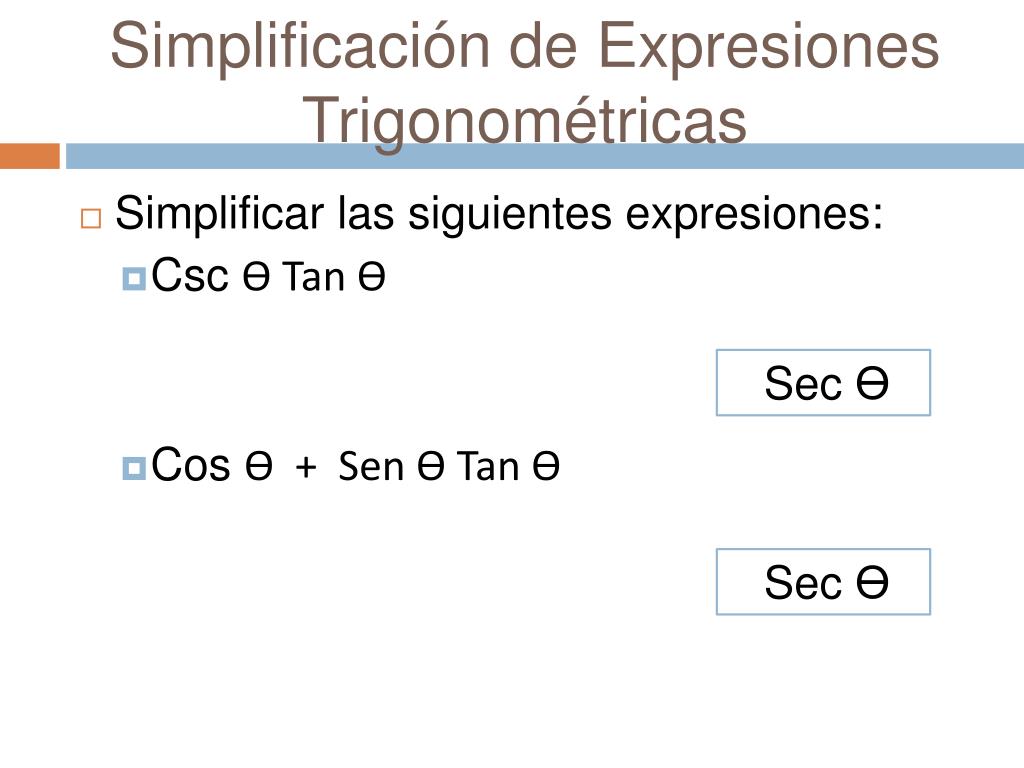
Task: Click theta symbol in first answer box
Action: [x=872, y=383]
